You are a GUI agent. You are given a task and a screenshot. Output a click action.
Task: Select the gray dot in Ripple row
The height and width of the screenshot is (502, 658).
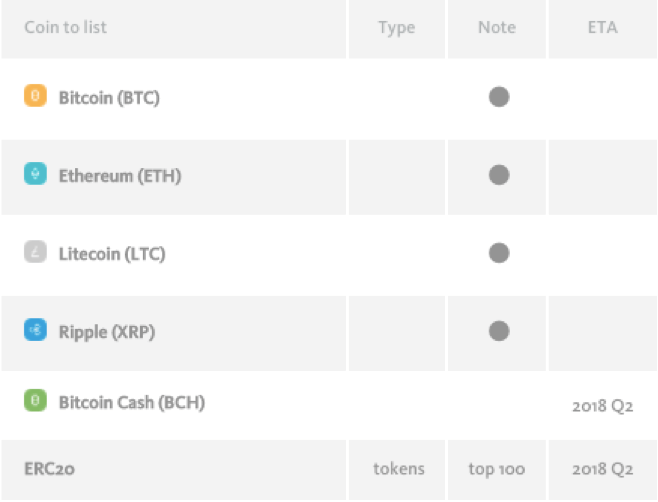[x=499, y=331]
